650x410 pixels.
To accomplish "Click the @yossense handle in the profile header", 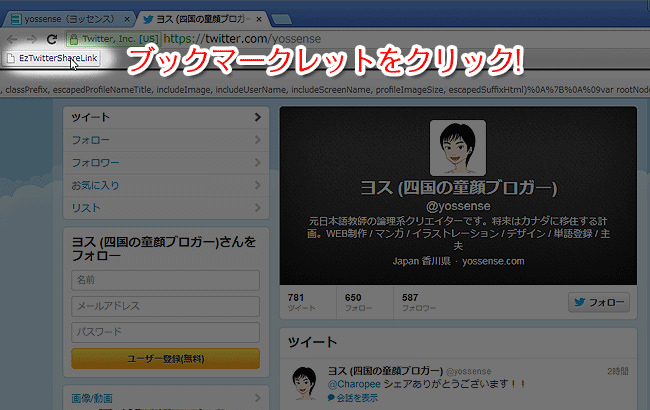I will pos(458,206).
